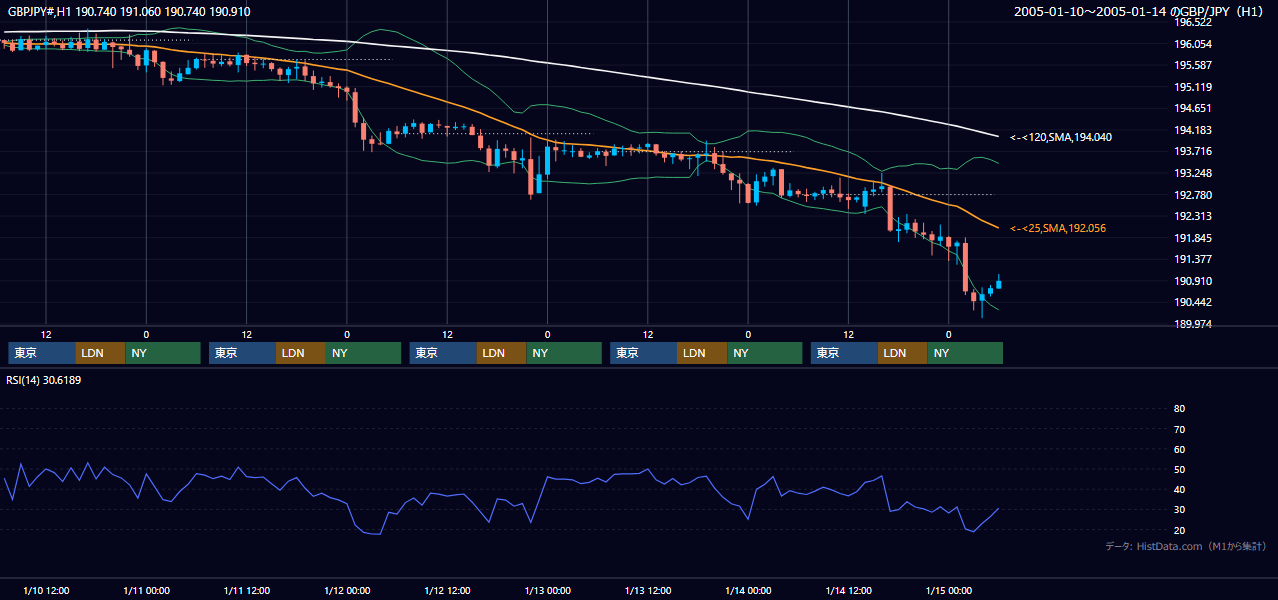This screenshot has height=600, width=1278.
Task: Click the 東京 session block for 1/10
Action: [42, 353]
